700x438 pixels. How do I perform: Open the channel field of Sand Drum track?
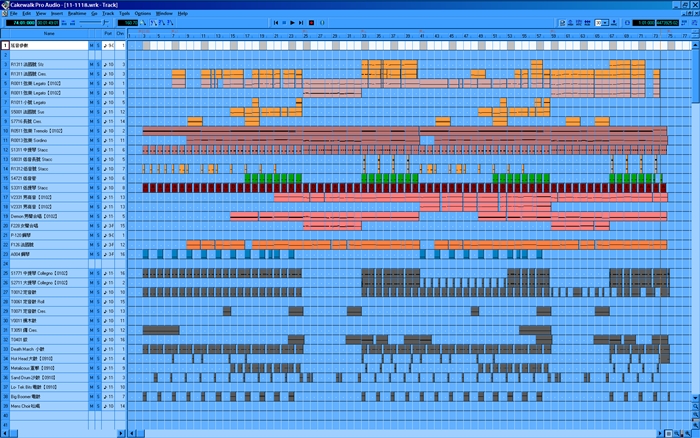pyautogui.click(x=121, y=377)
